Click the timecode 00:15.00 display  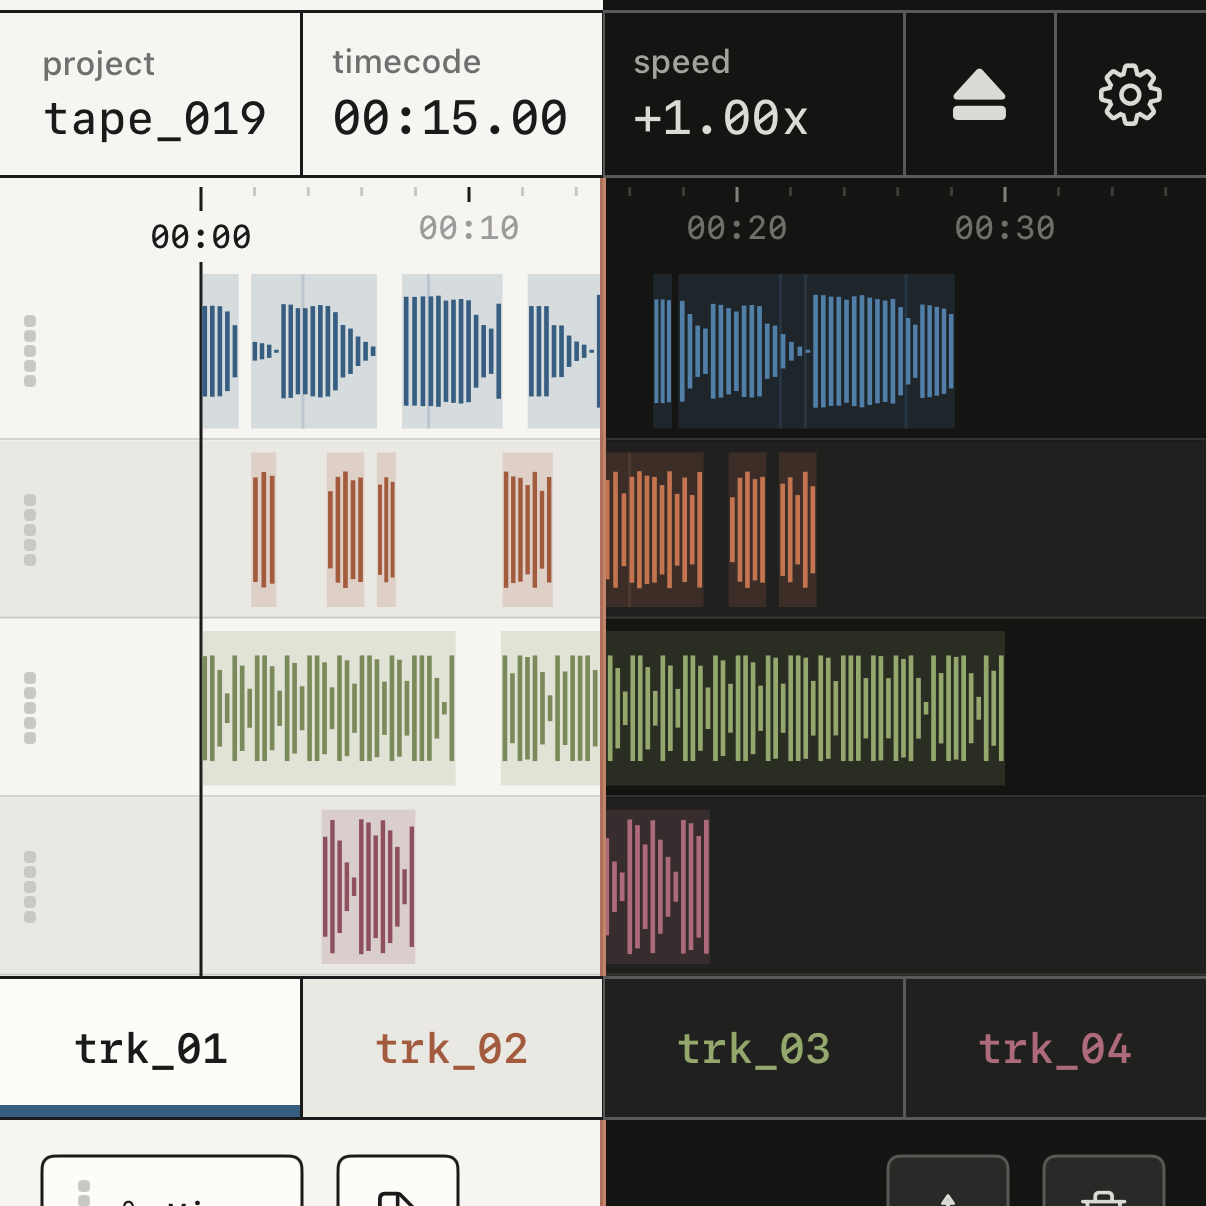452,94
